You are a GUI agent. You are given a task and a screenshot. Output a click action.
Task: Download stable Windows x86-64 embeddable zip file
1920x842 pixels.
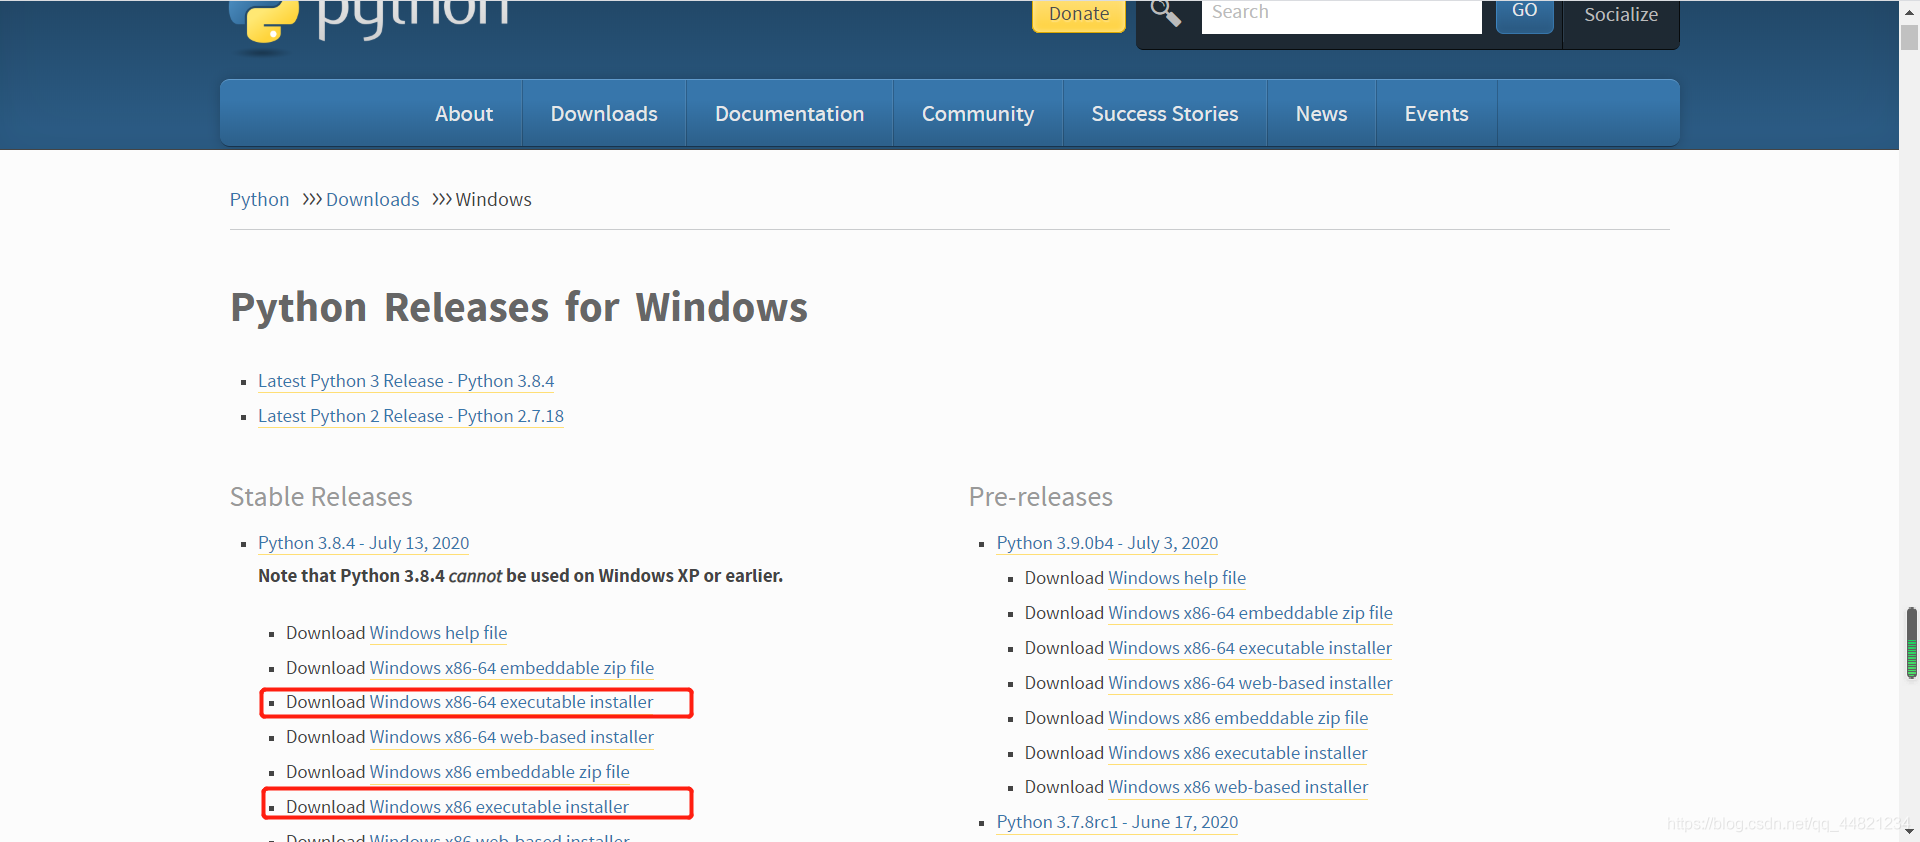point(512,668)
